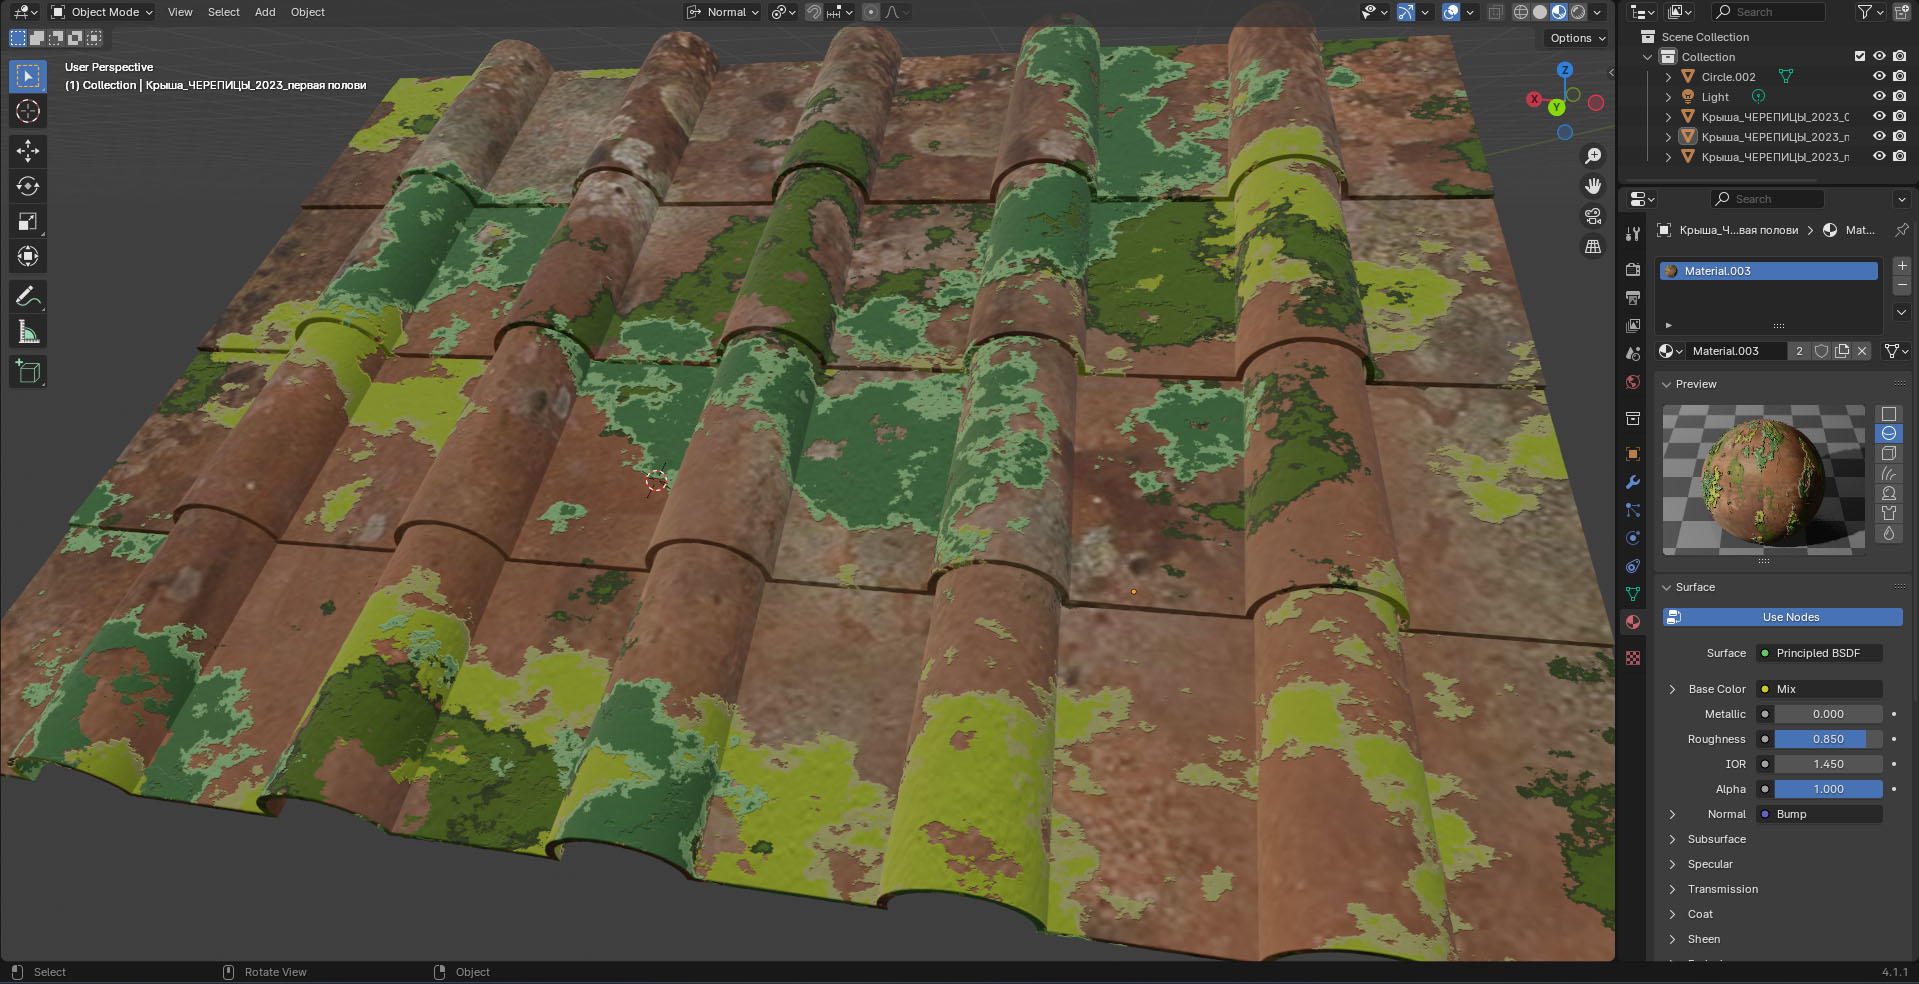The height and width of the screenshot is (984, 1919).
Task: Switch to solid viewport shading
Action: tap(1540, 12)
